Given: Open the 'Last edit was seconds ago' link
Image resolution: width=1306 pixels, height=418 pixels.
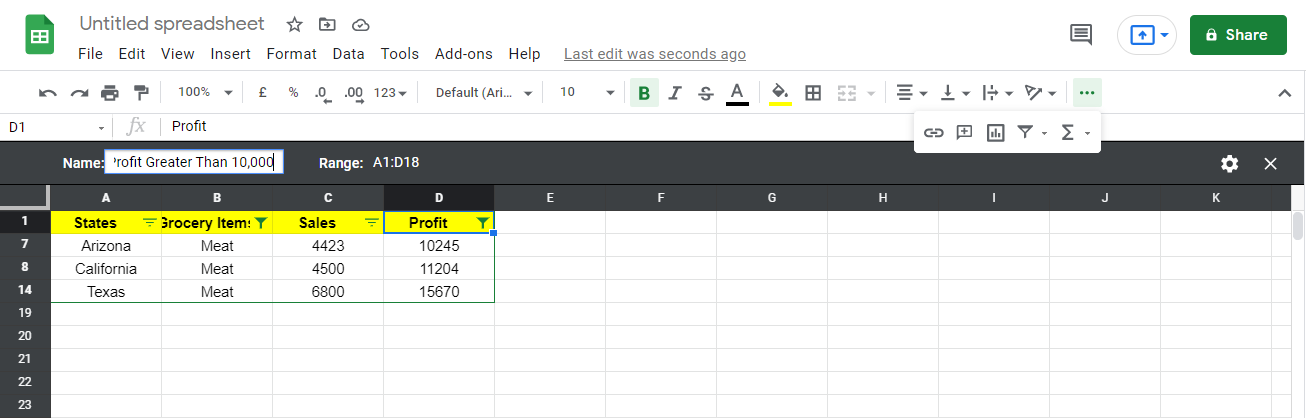Looking at the screenshot, I should [654, 54].
